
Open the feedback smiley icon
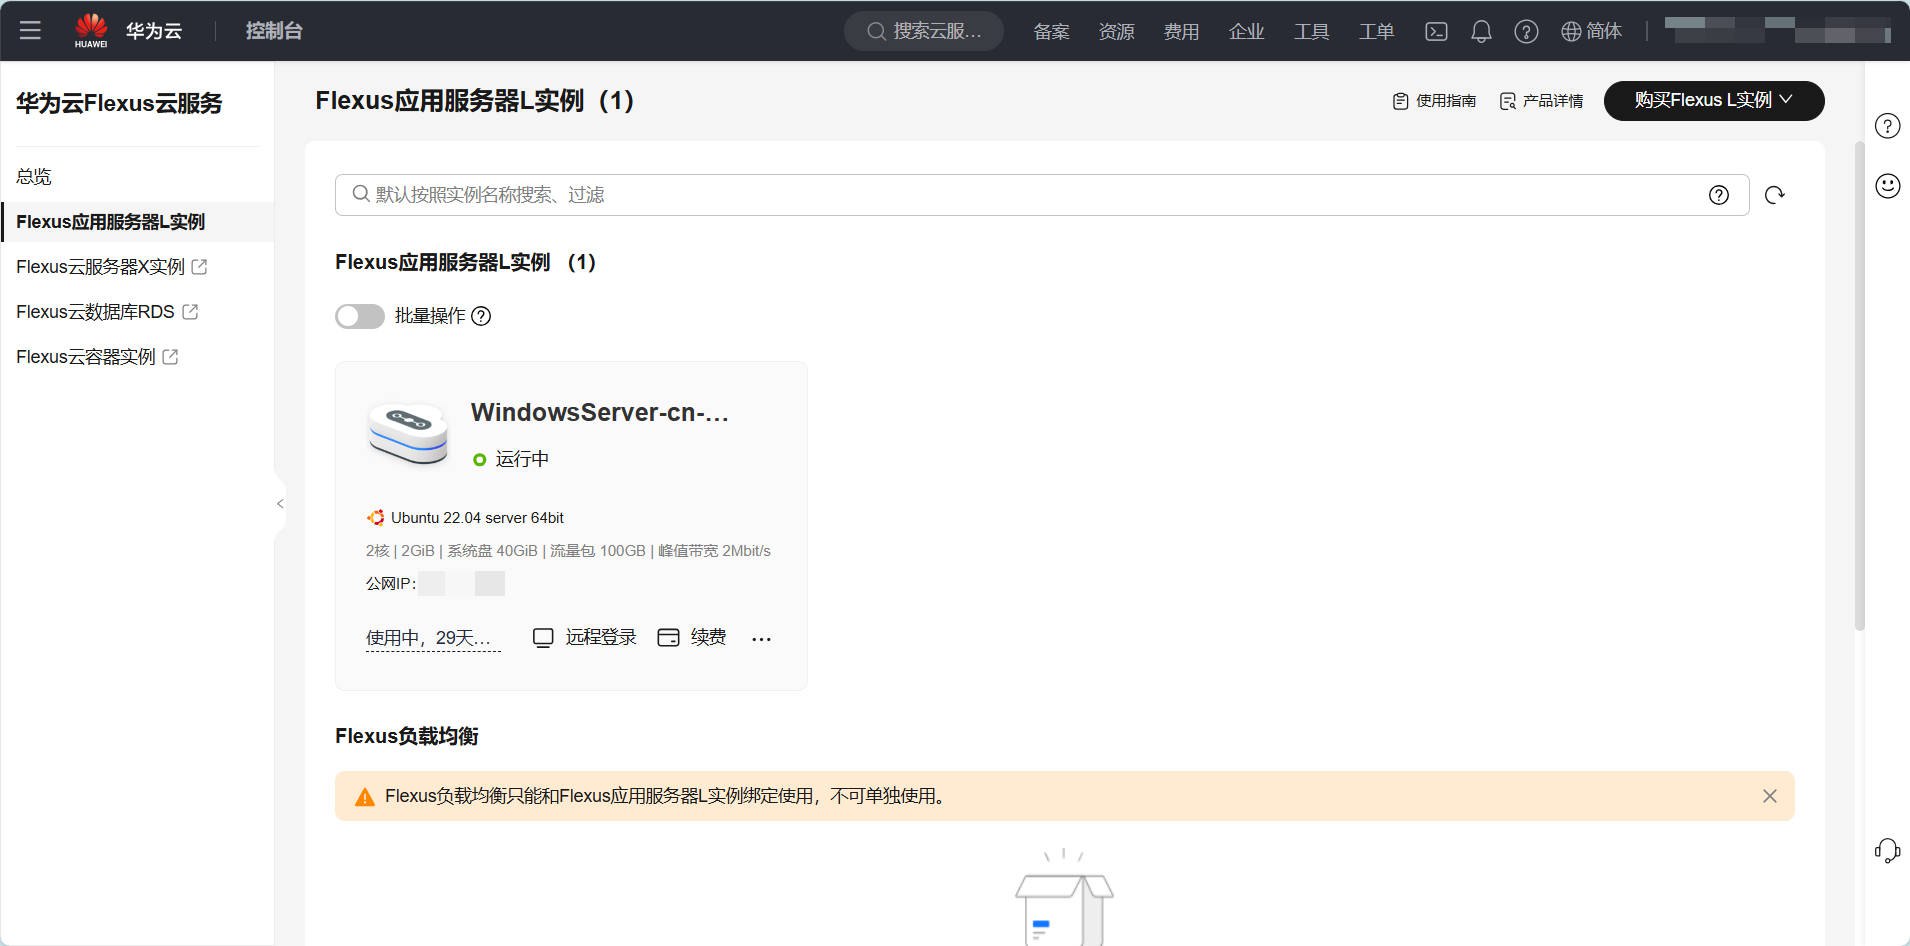1887,186
